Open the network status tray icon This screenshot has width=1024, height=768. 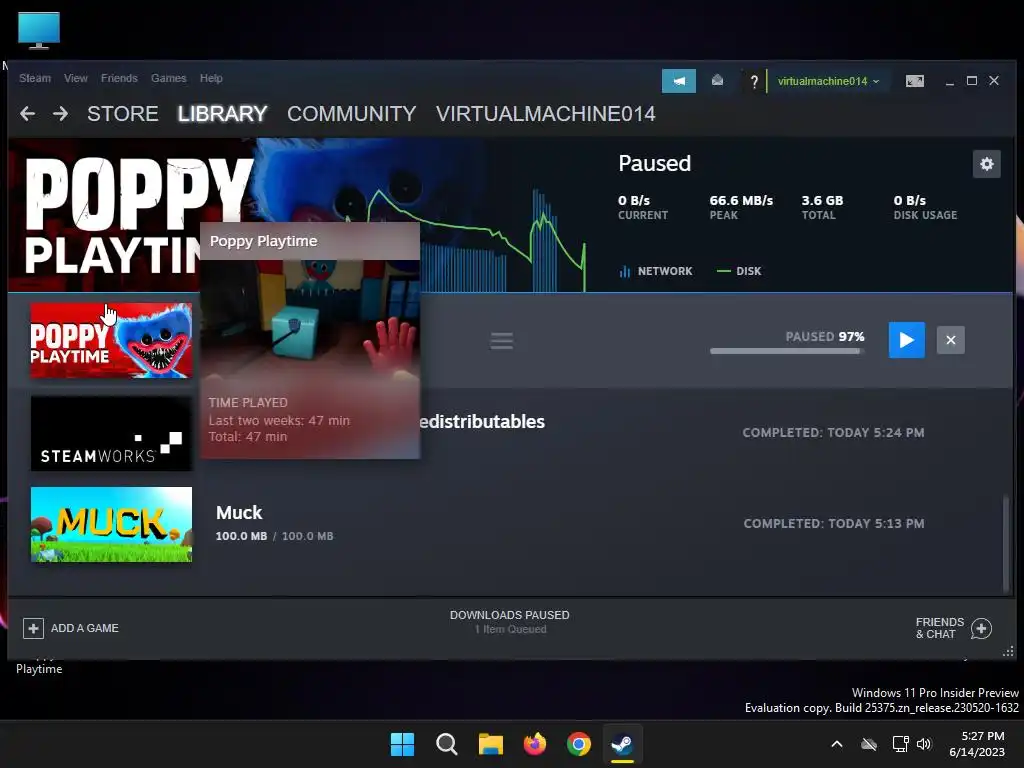pos(901,744)
